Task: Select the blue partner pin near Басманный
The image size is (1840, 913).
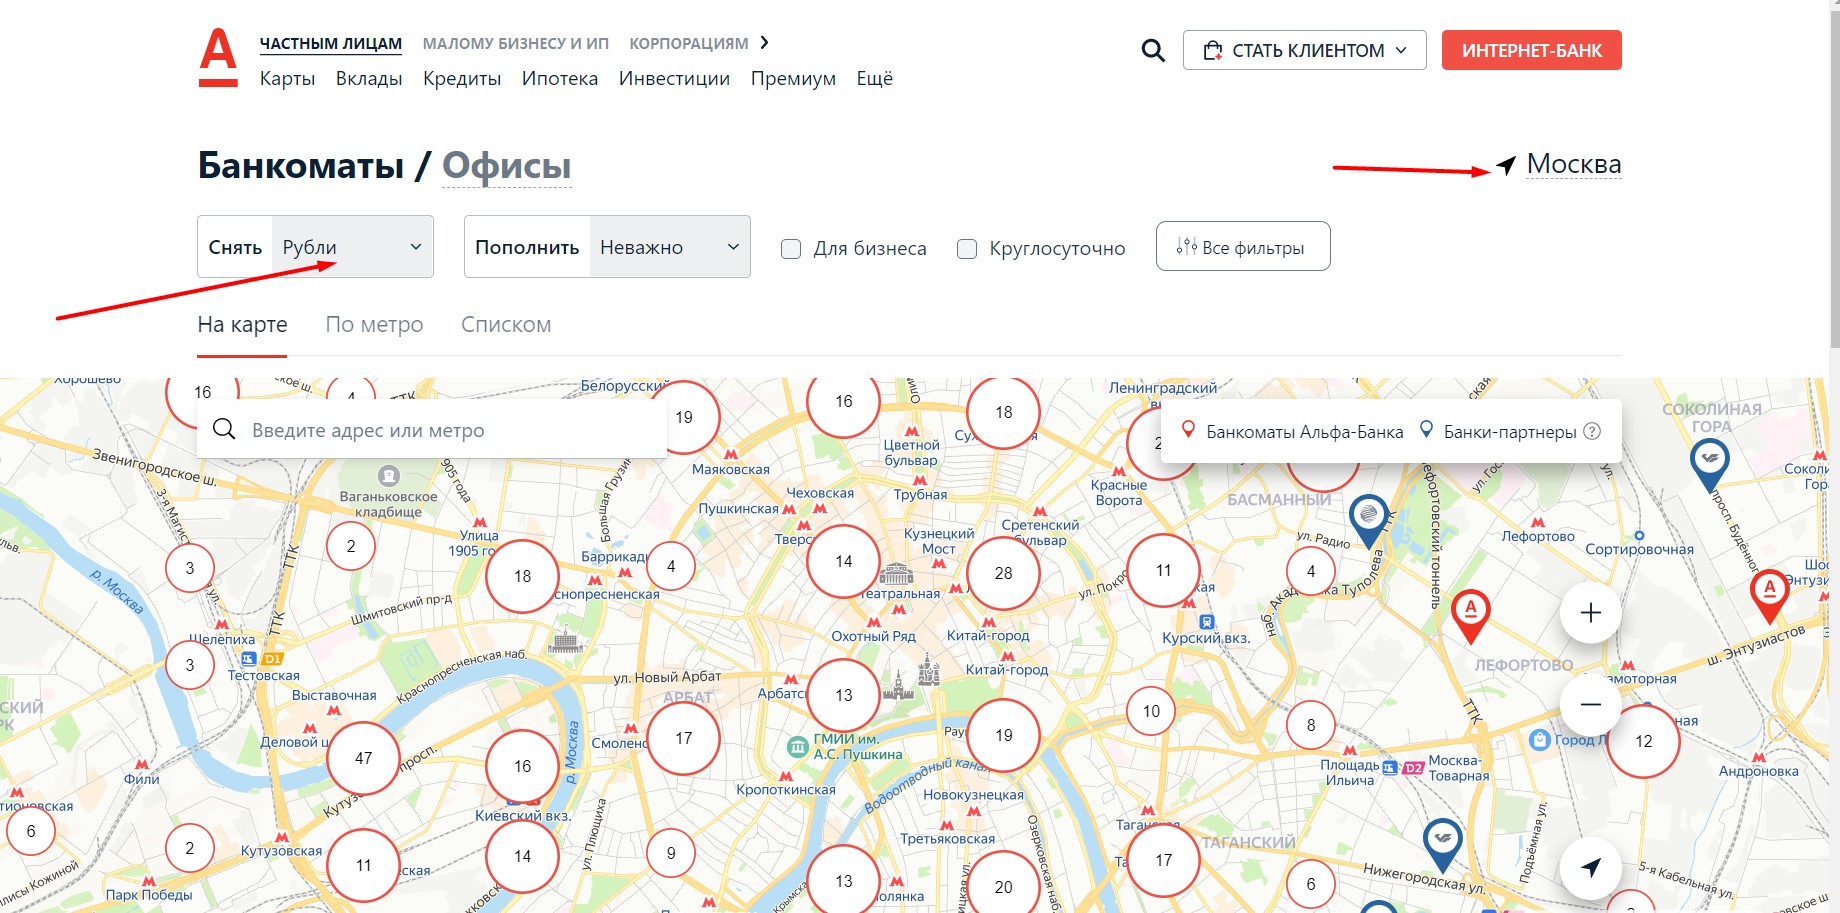Action: click(1368, 520)
